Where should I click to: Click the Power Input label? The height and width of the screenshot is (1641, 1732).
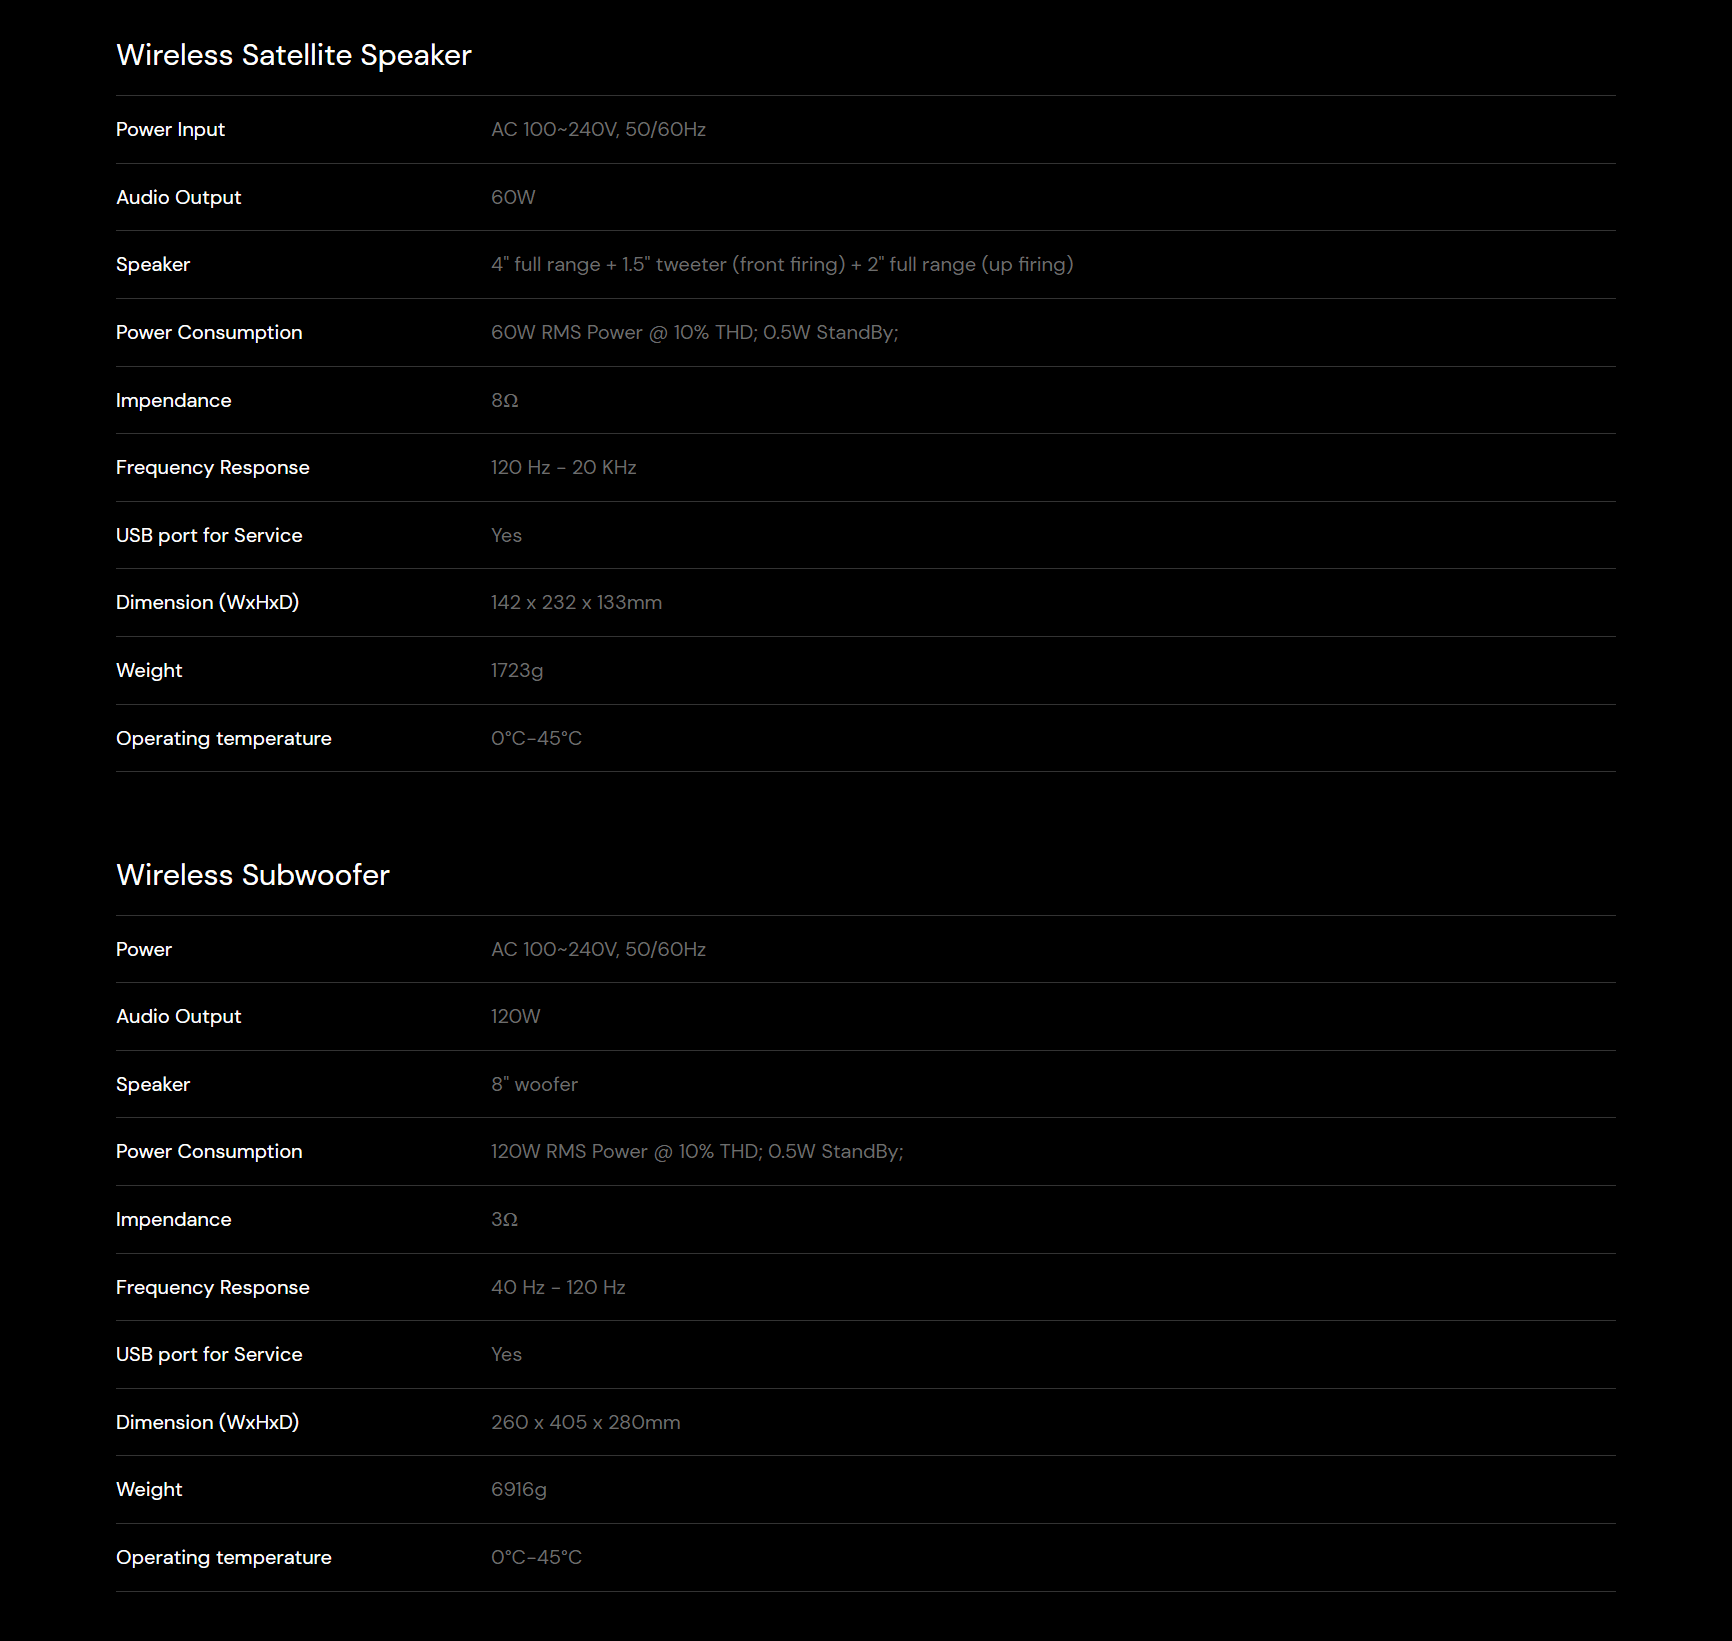point(170,129)
